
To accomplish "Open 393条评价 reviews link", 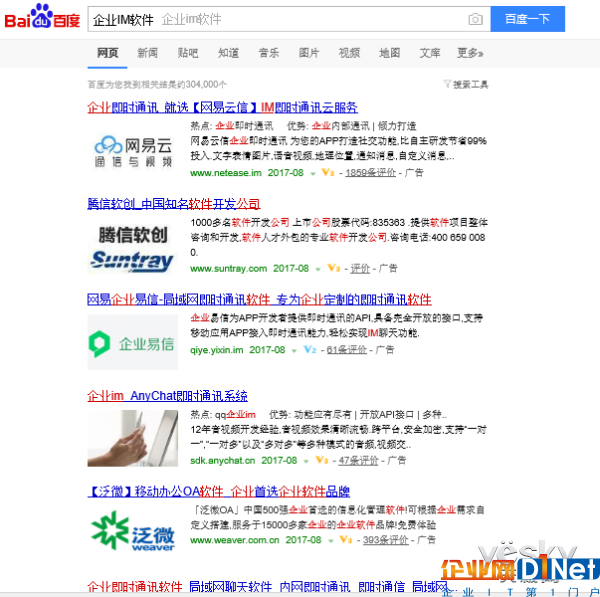I will pyautogui.click(x=386, y=540).
